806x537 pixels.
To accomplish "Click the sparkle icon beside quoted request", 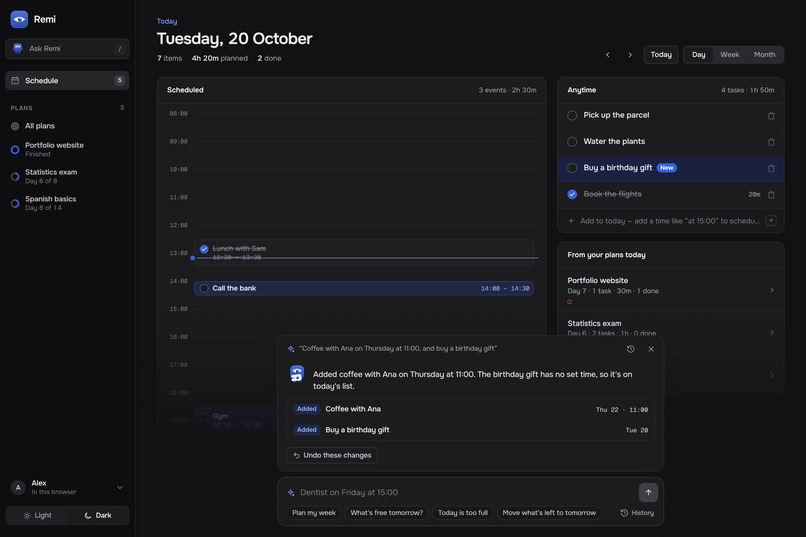I will (291, 349).
